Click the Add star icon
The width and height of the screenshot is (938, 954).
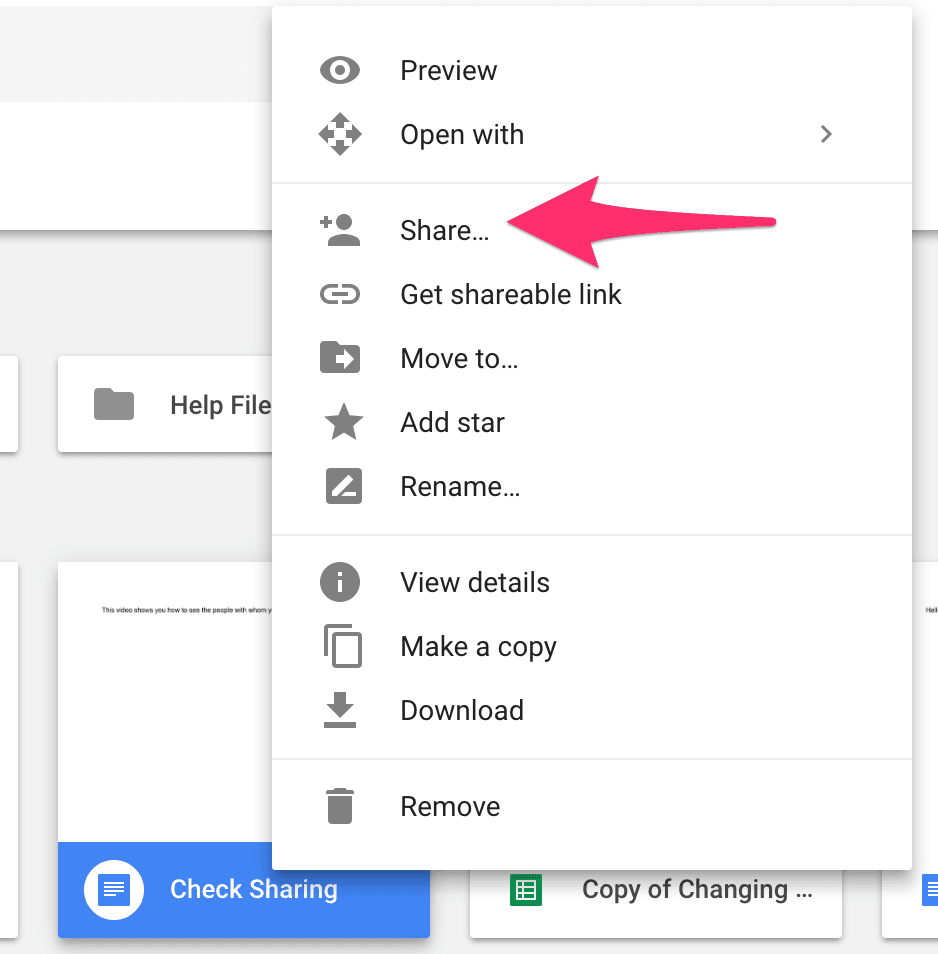(344, 422)
